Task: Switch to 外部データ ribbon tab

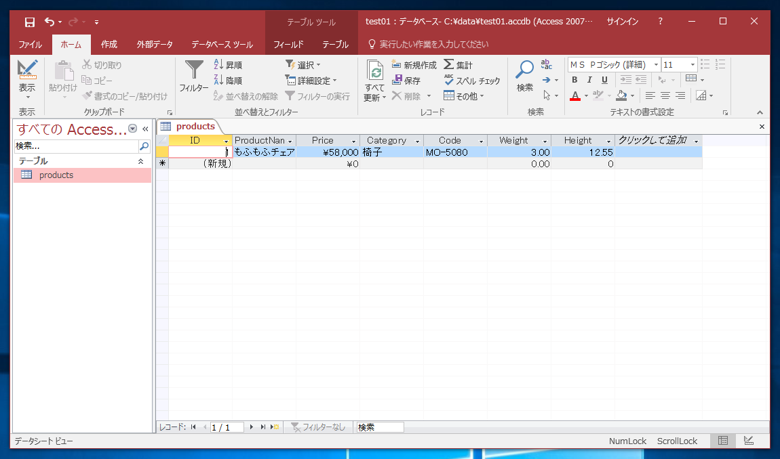Action: [155, 44]
